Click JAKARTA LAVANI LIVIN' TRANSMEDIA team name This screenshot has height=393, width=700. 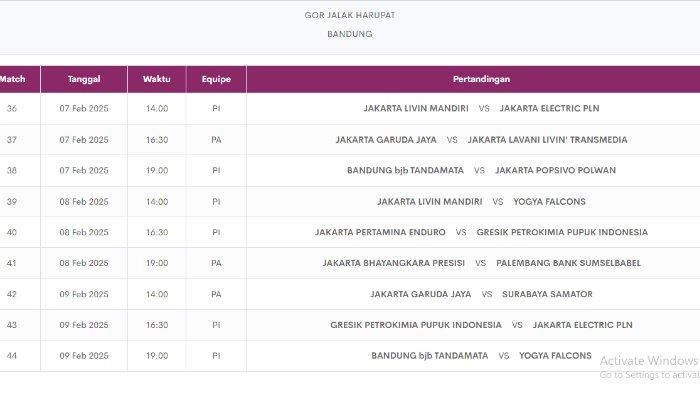[x=547, y=140]
